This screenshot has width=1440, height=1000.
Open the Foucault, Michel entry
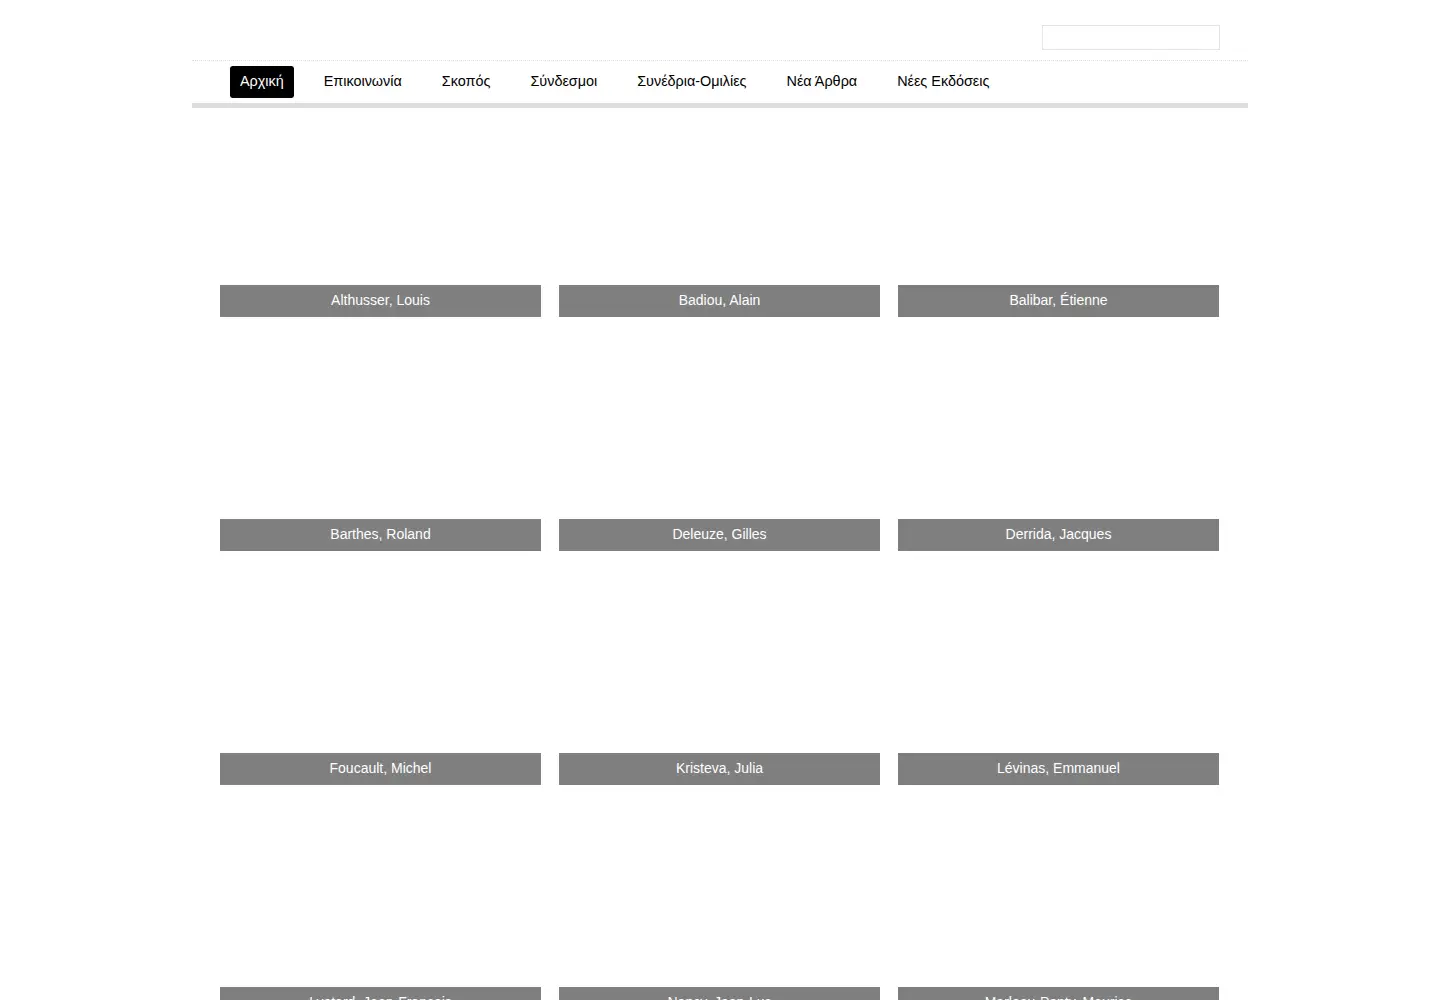380,769
